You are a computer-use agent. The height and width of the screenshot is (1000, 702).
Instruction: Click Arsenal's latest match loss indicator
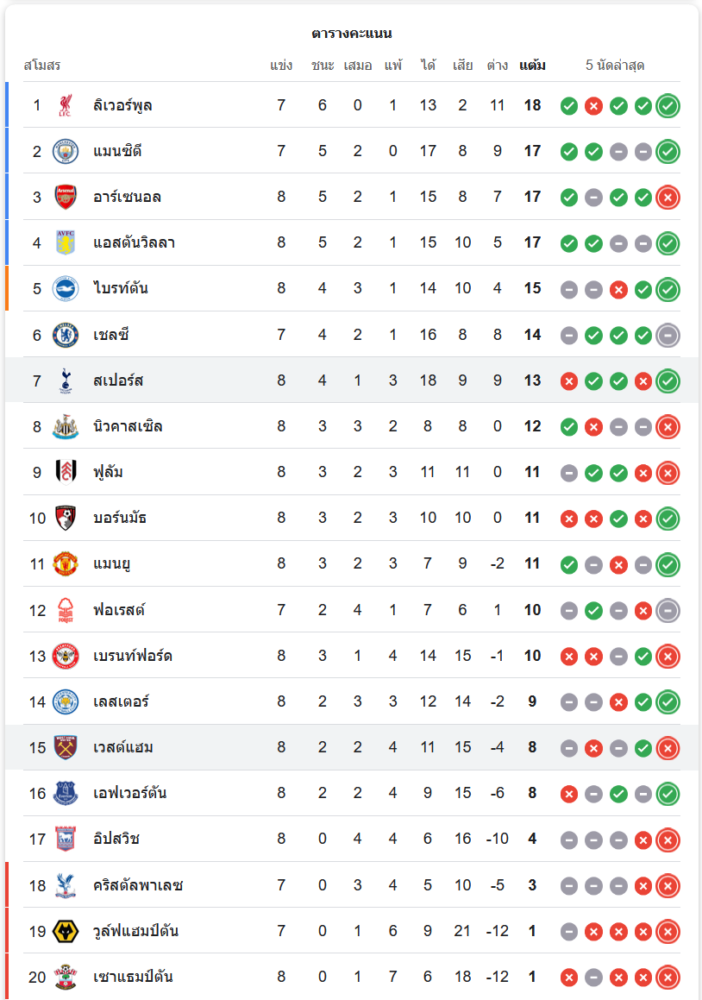click(x=668, y=197)
